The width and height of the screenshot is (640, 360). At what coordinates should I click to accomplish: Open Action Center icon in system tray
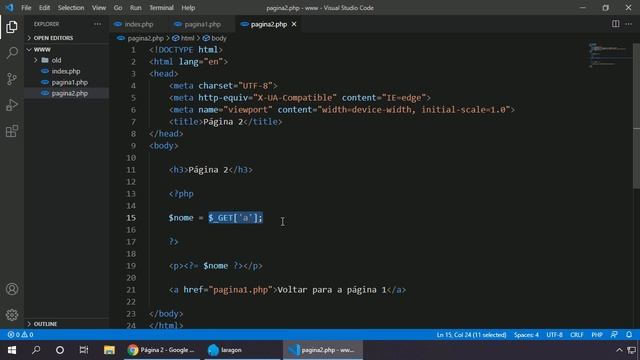coord(632,350)
